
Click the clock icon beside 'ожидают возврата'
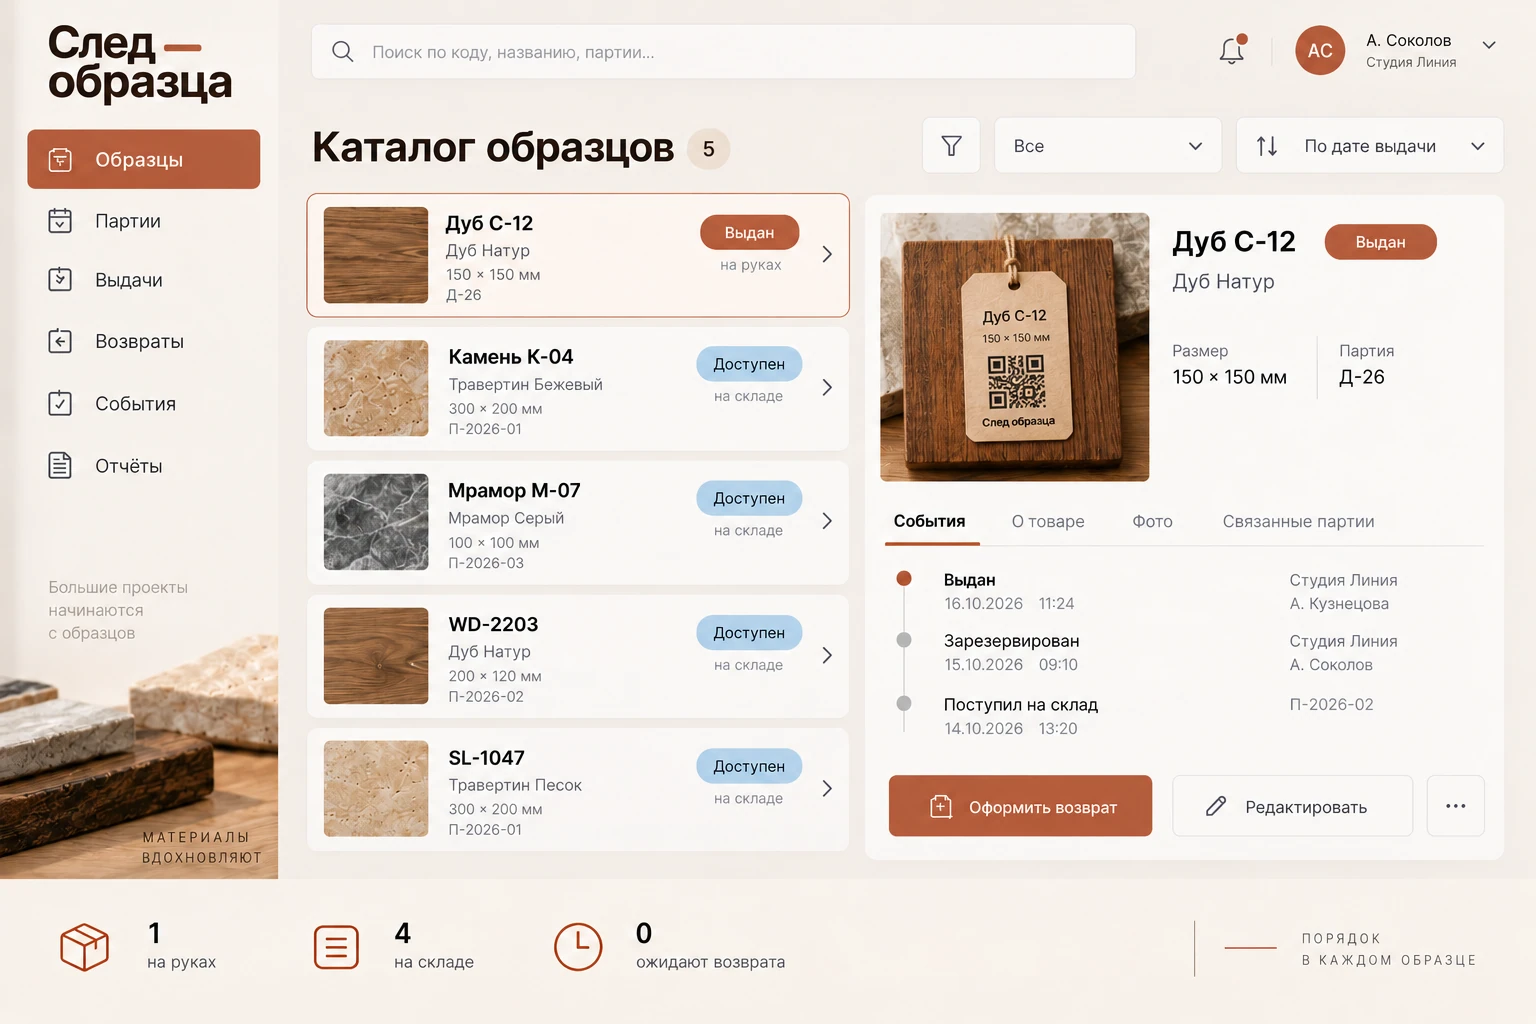click(578, 947)
